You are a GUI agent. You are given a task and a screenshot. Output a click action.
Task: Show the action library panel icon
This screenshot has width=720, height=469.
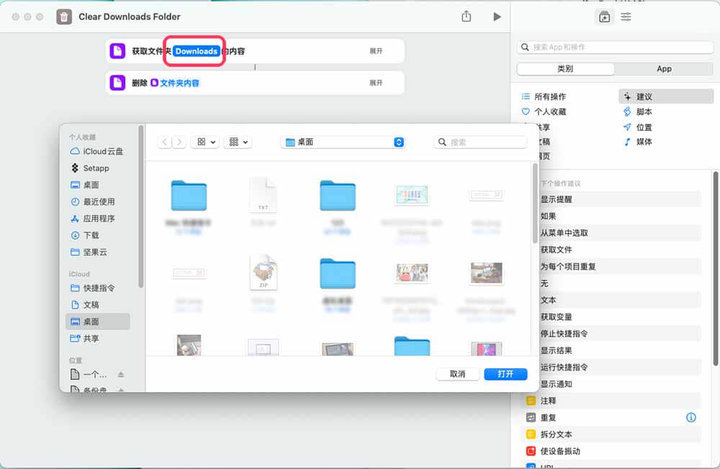(x=604, y=17)
